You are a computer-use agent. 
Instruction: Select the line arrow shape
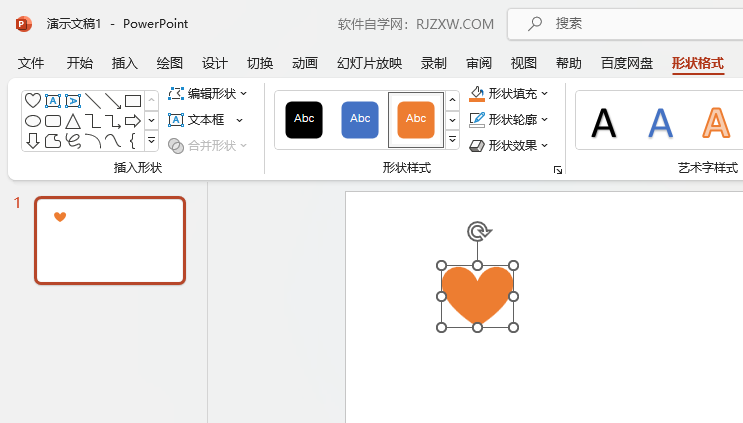point(113,100)
